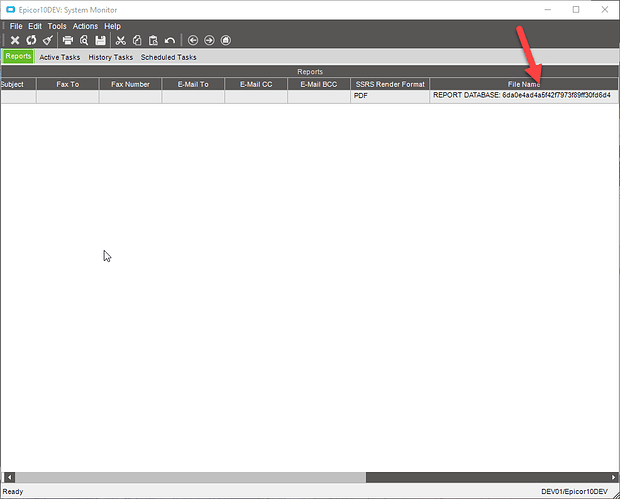
Task: Click the Fax Number column header
Action: (x=130, y=84)
